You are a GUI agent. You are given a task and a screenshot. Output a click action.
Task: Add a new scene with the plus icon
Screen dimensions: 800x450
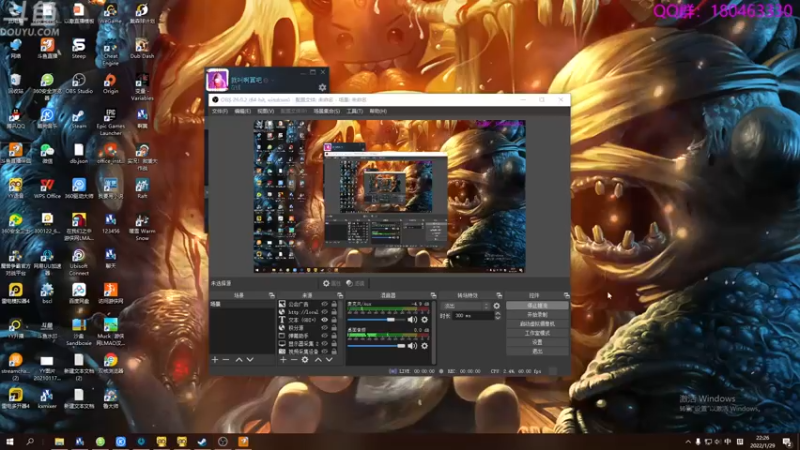tap(215, 360)
